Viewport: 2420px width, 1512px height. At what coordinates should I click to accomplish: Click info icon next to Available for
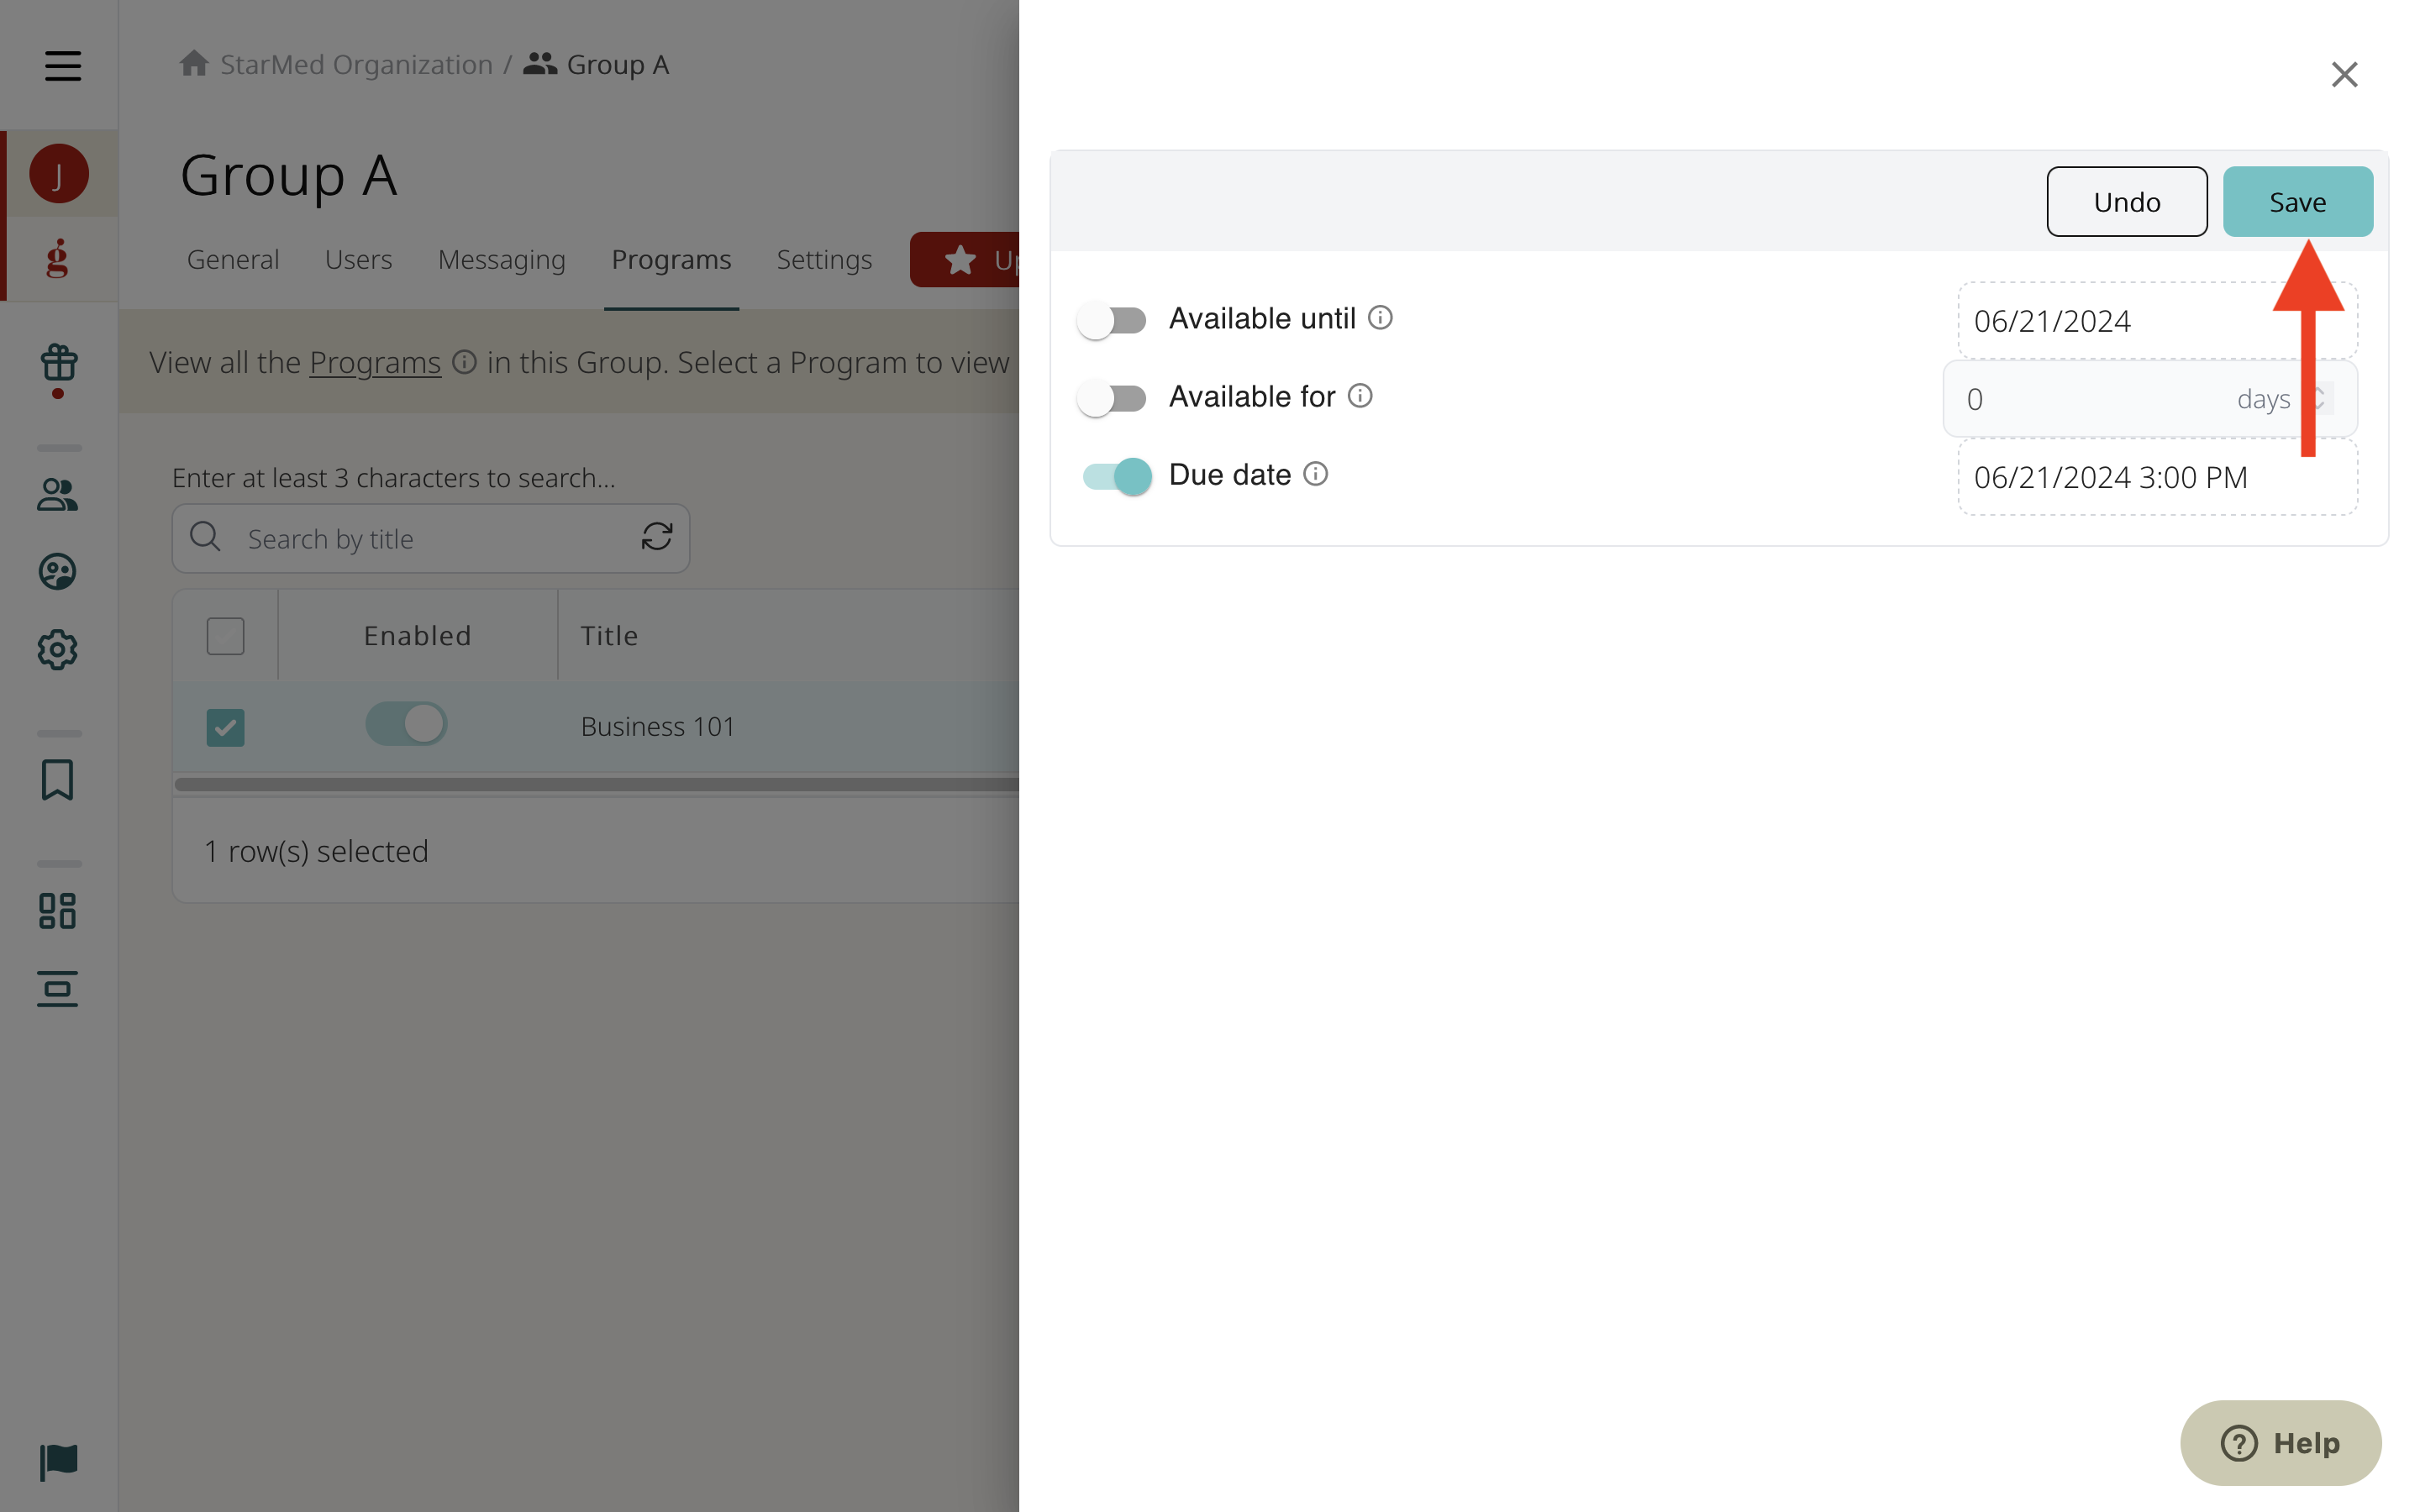[x=1360, y=396]
